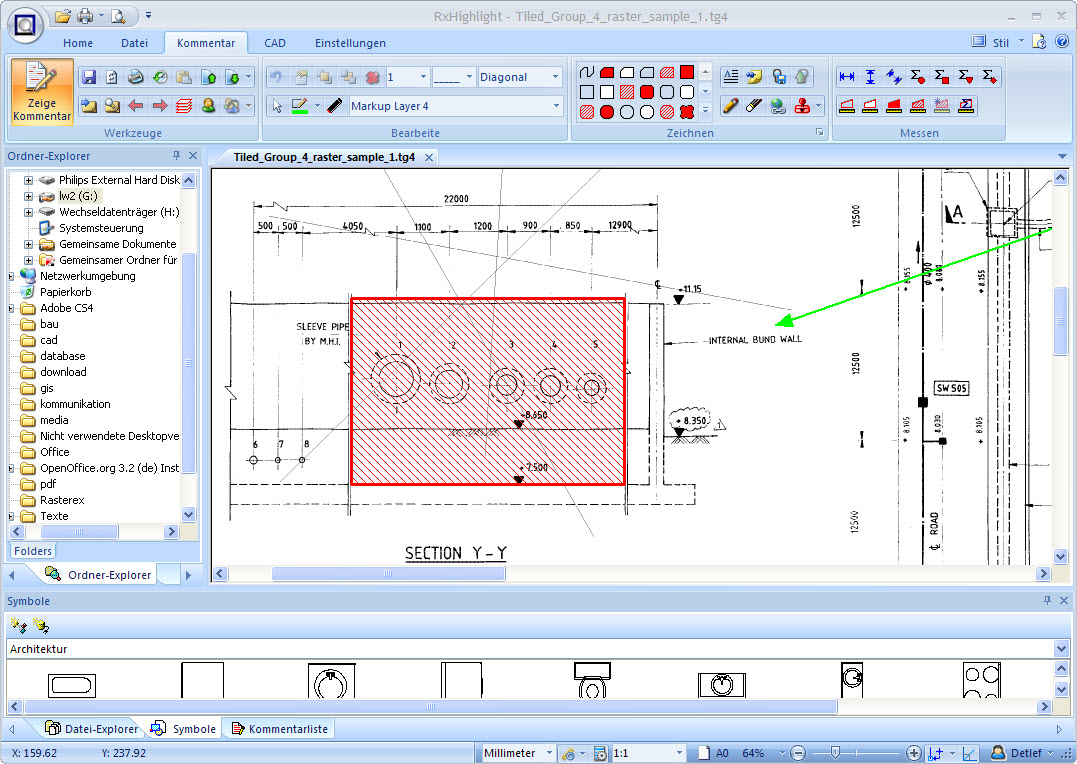Click the zoom slider in status bar
The width and height of the screenshot is (1077, 764).
coord(834,753)
